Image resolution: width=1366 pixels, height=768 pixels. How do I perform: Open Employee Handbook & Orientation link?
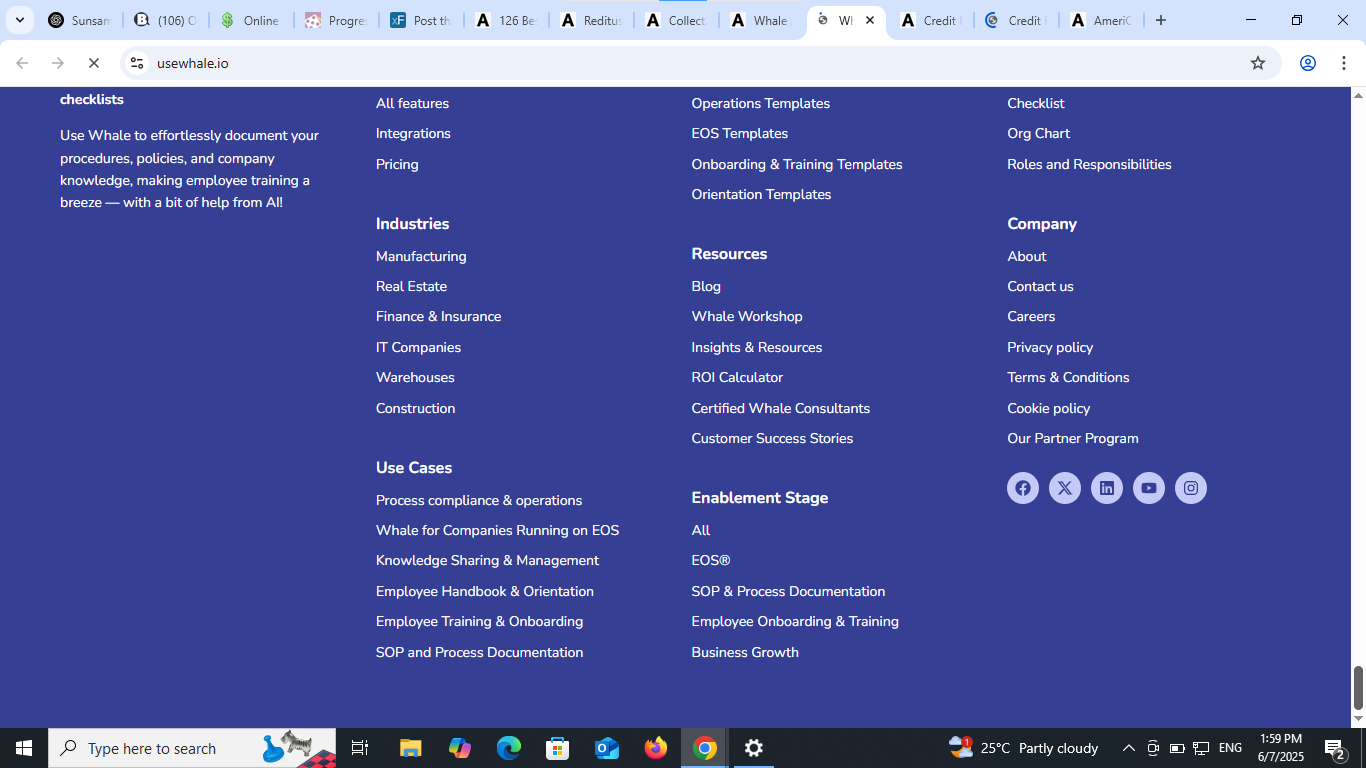(x=485, y=591)
